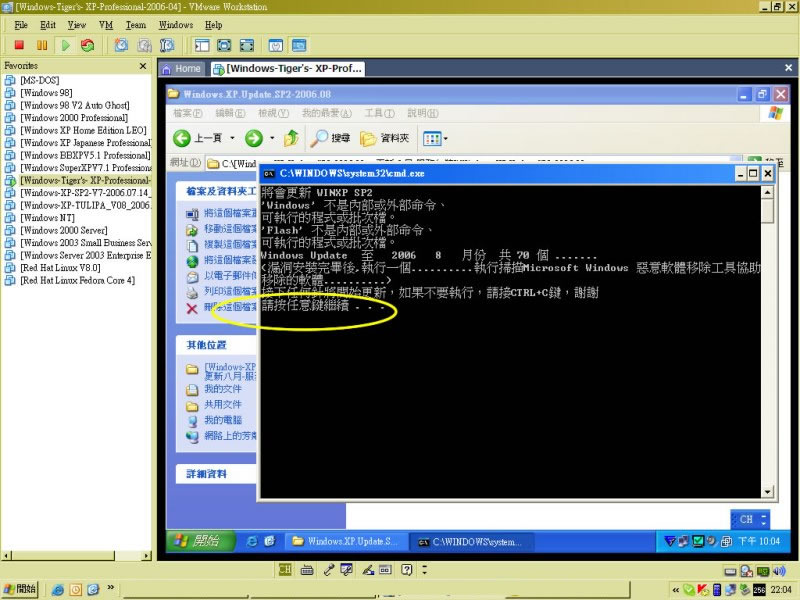Image resolution: width=800 pixels, height=600 pixels.
Task: Click the Full Screen toolbar icon
Action: tap(224, 45)
